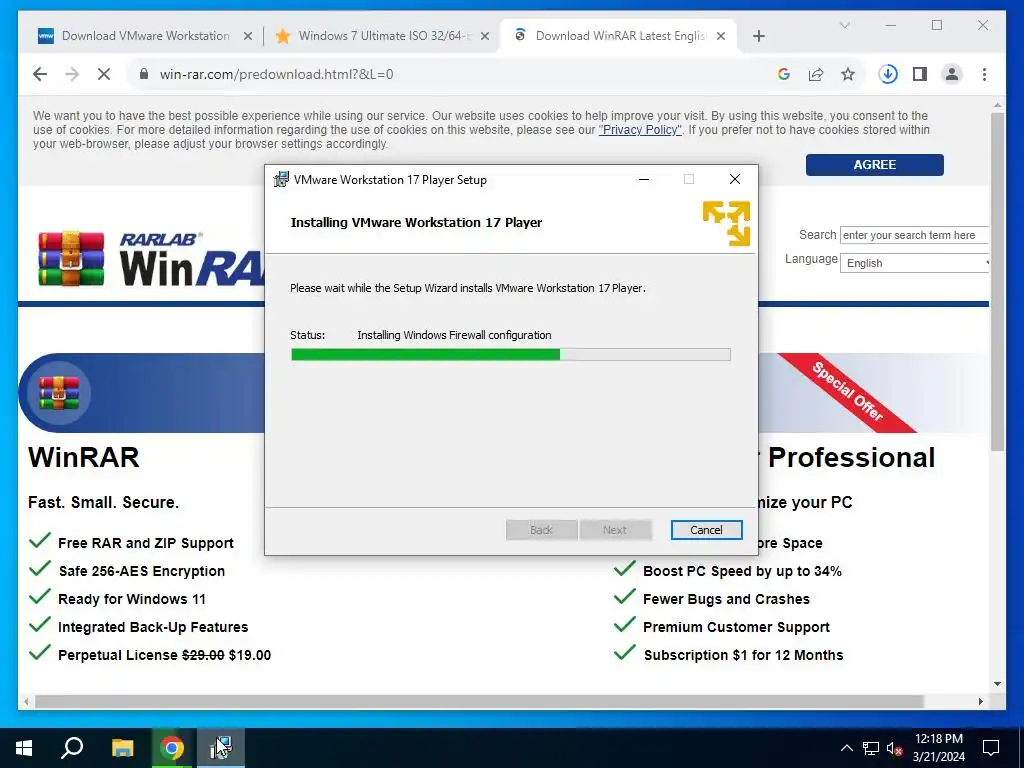Cancel the VMware Player installation
The width and height of the screenshot is (1024, 768).
coord(706,530)
